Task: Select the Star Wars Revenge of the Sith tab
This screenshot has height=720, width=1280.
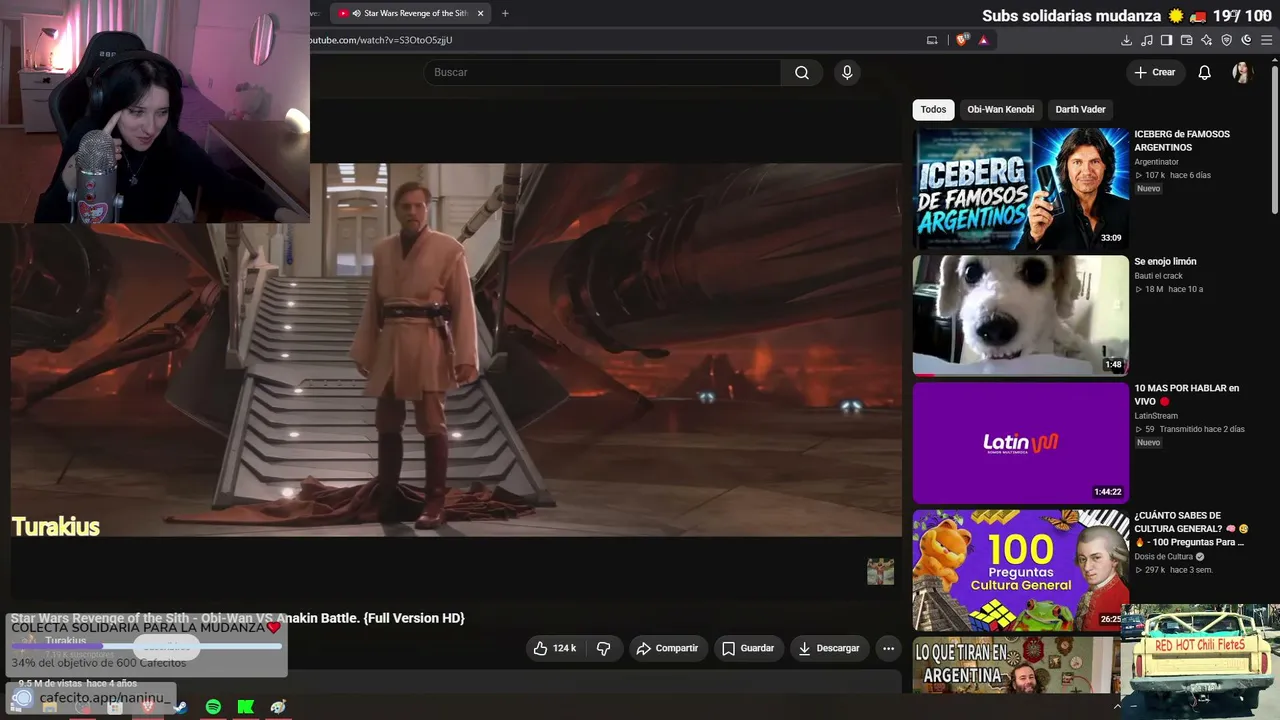Action: [x=410, y=13]
